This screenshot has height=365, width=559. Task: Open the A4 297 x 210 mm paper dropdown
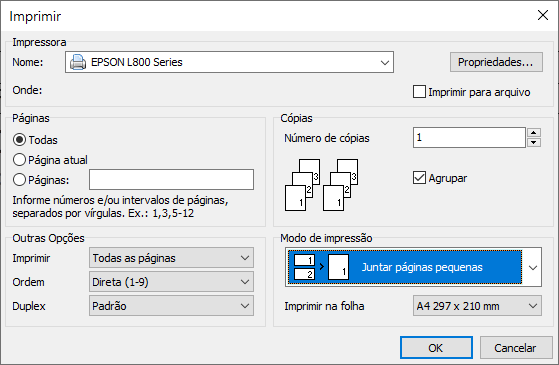coord(477,305)
